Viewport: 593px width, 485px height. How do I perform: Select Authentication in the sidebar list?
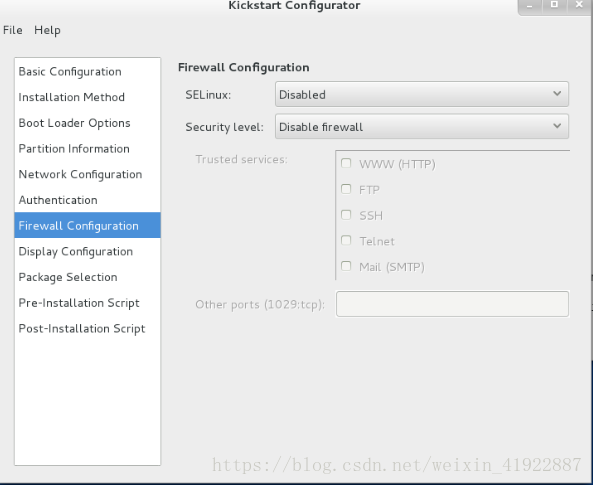click(x=87, y=200)
